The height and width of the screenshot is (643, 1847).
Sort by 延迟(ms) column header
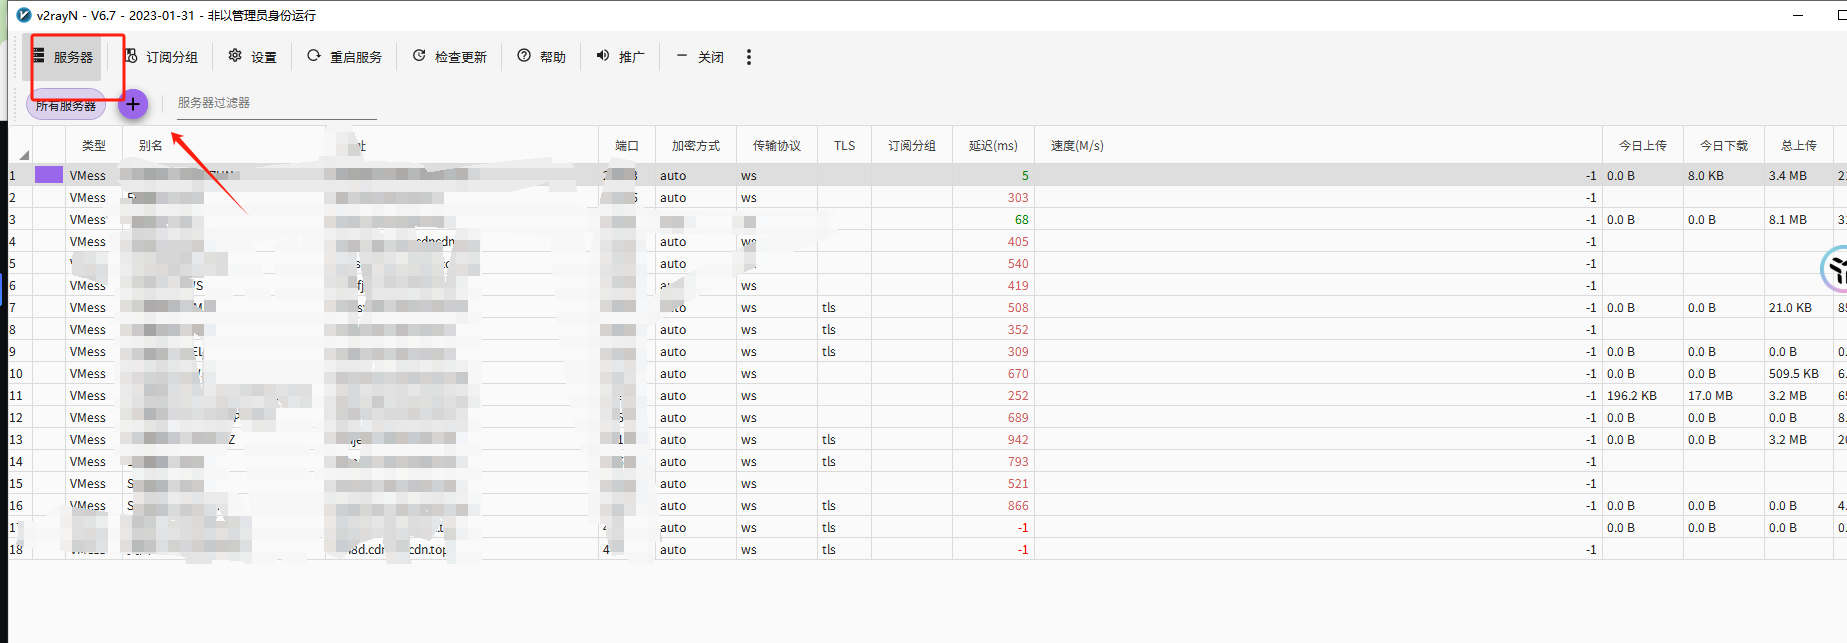point(992,146)
